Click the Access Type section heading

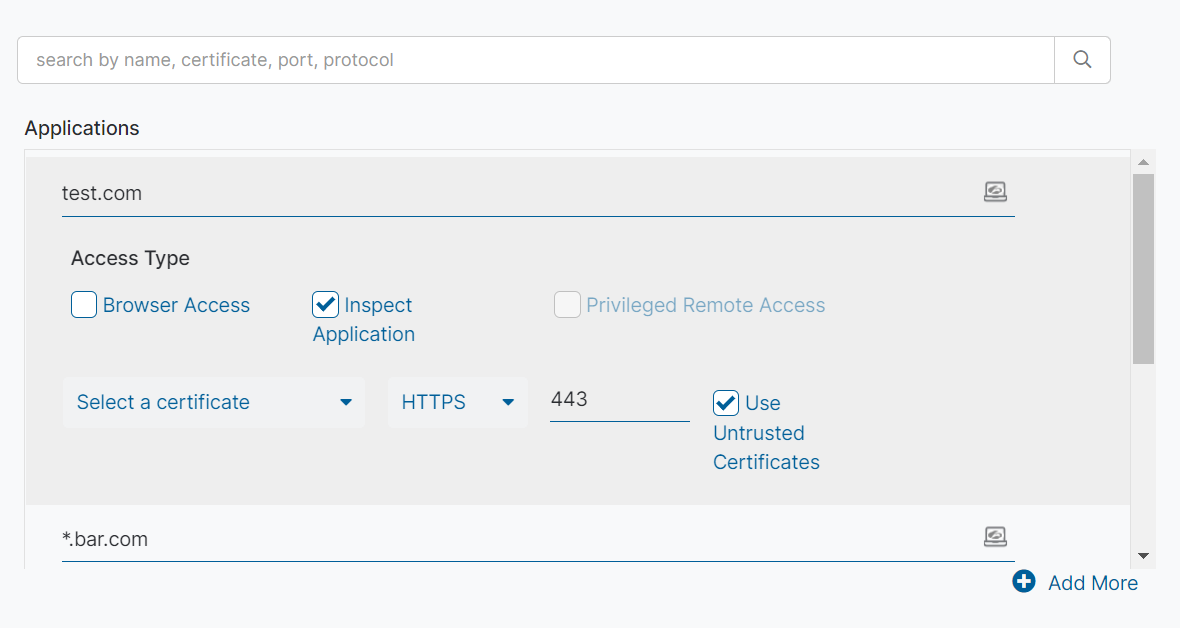(130, 258)
